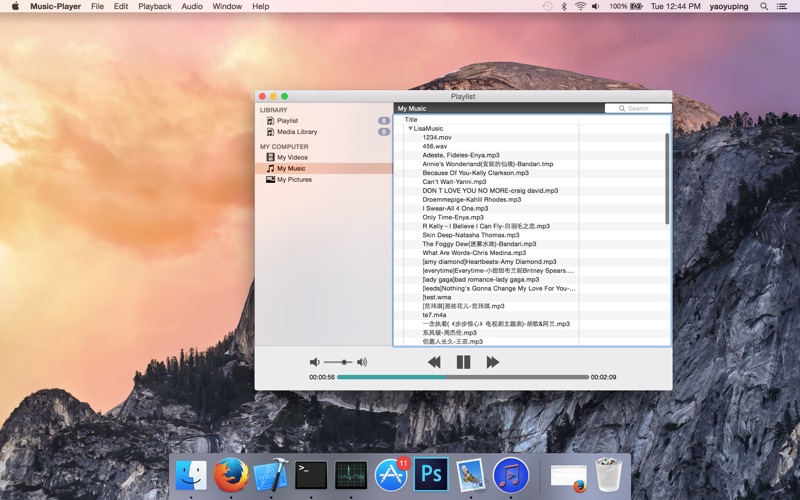The image size is (800, 500).
Task: Select Playlist in the Library section
Action: [287, 121]
